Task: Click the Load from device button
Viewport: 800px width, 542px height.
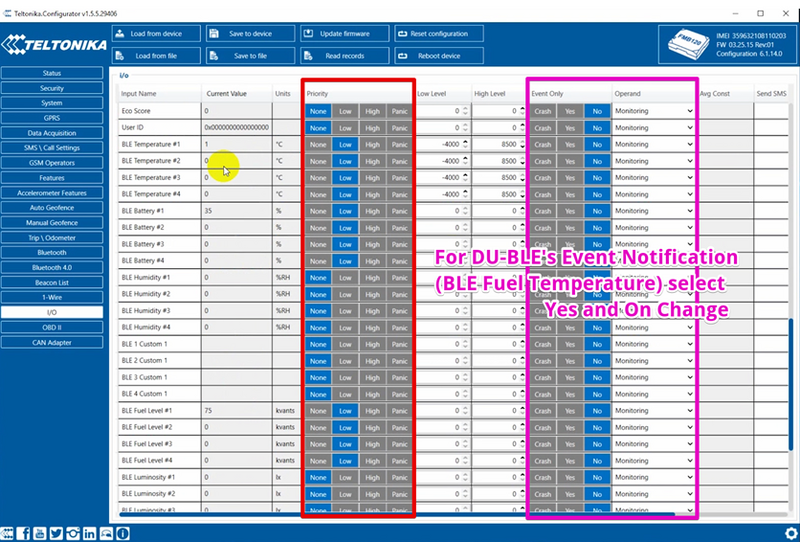Action: (156, 34)
